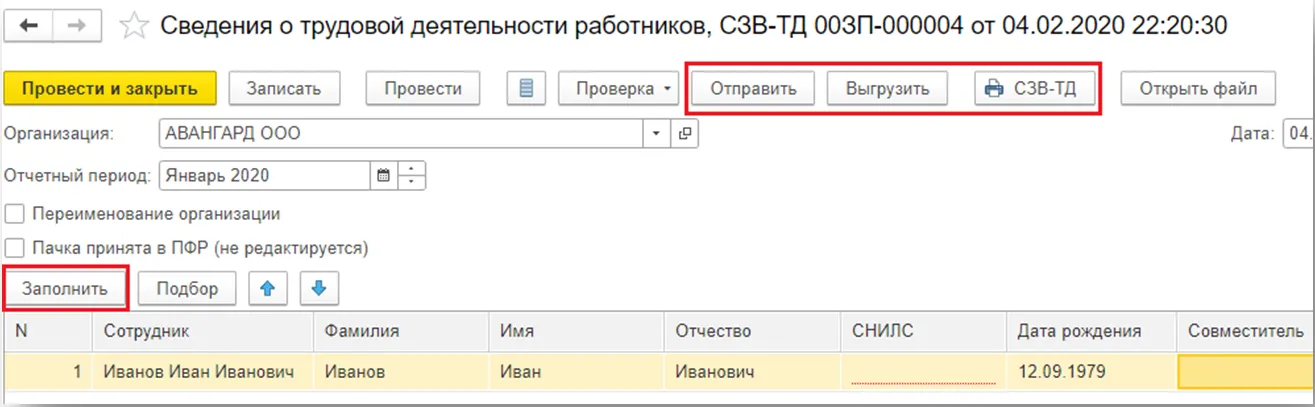Click the empty СНИЛС cell for Иванов
Viewport: 1315px width, 407px height.
point(923,371)
